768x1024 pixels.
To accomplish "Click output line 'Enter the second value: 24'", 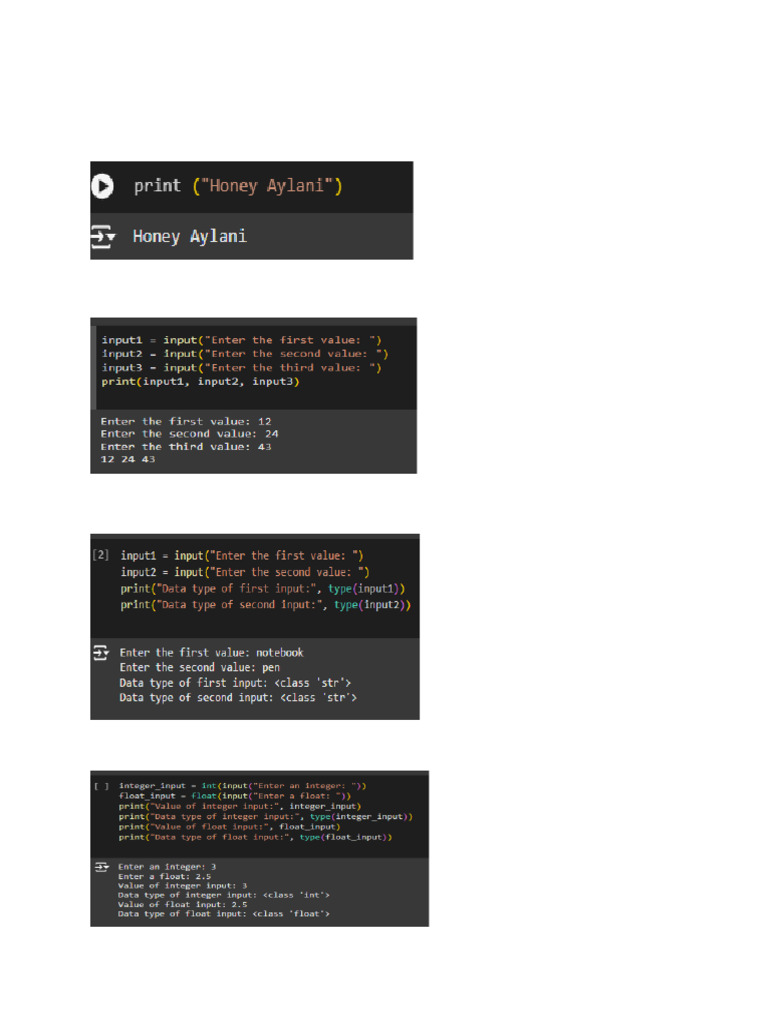I will point(189,434).
